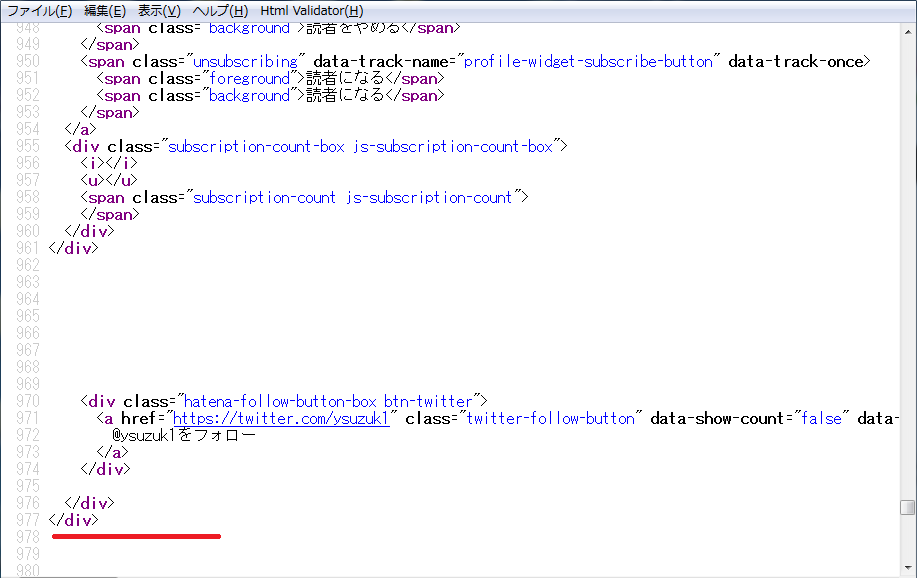
Task: Click 'foreground' class value on line 951
Action: click(x=249, y=78)
